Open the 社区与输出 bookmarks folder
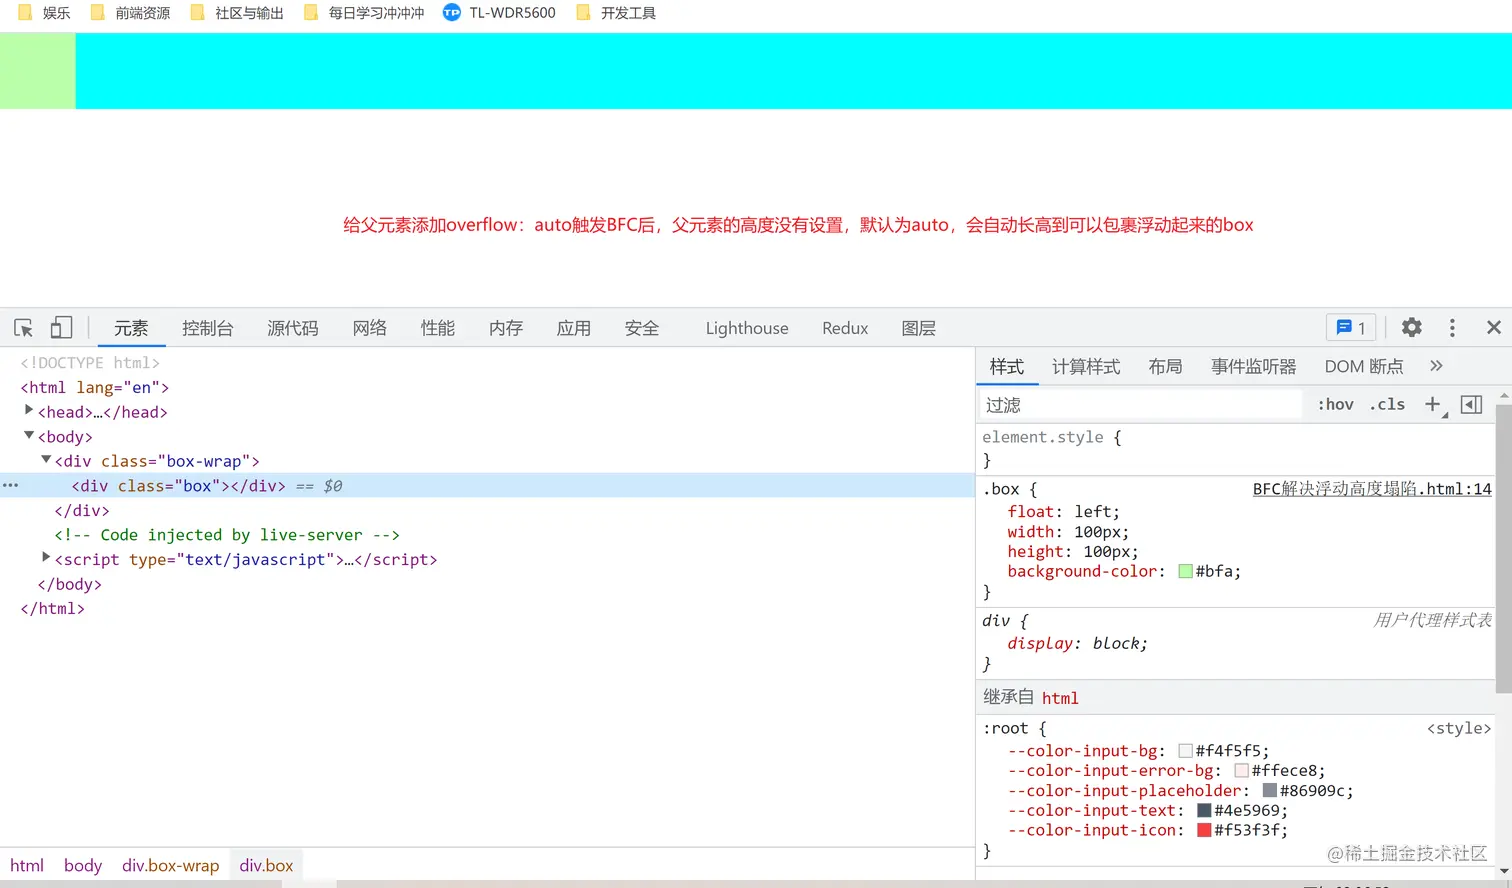The width and height of the screenshot is (1512, 888). (x=238, y=13)
